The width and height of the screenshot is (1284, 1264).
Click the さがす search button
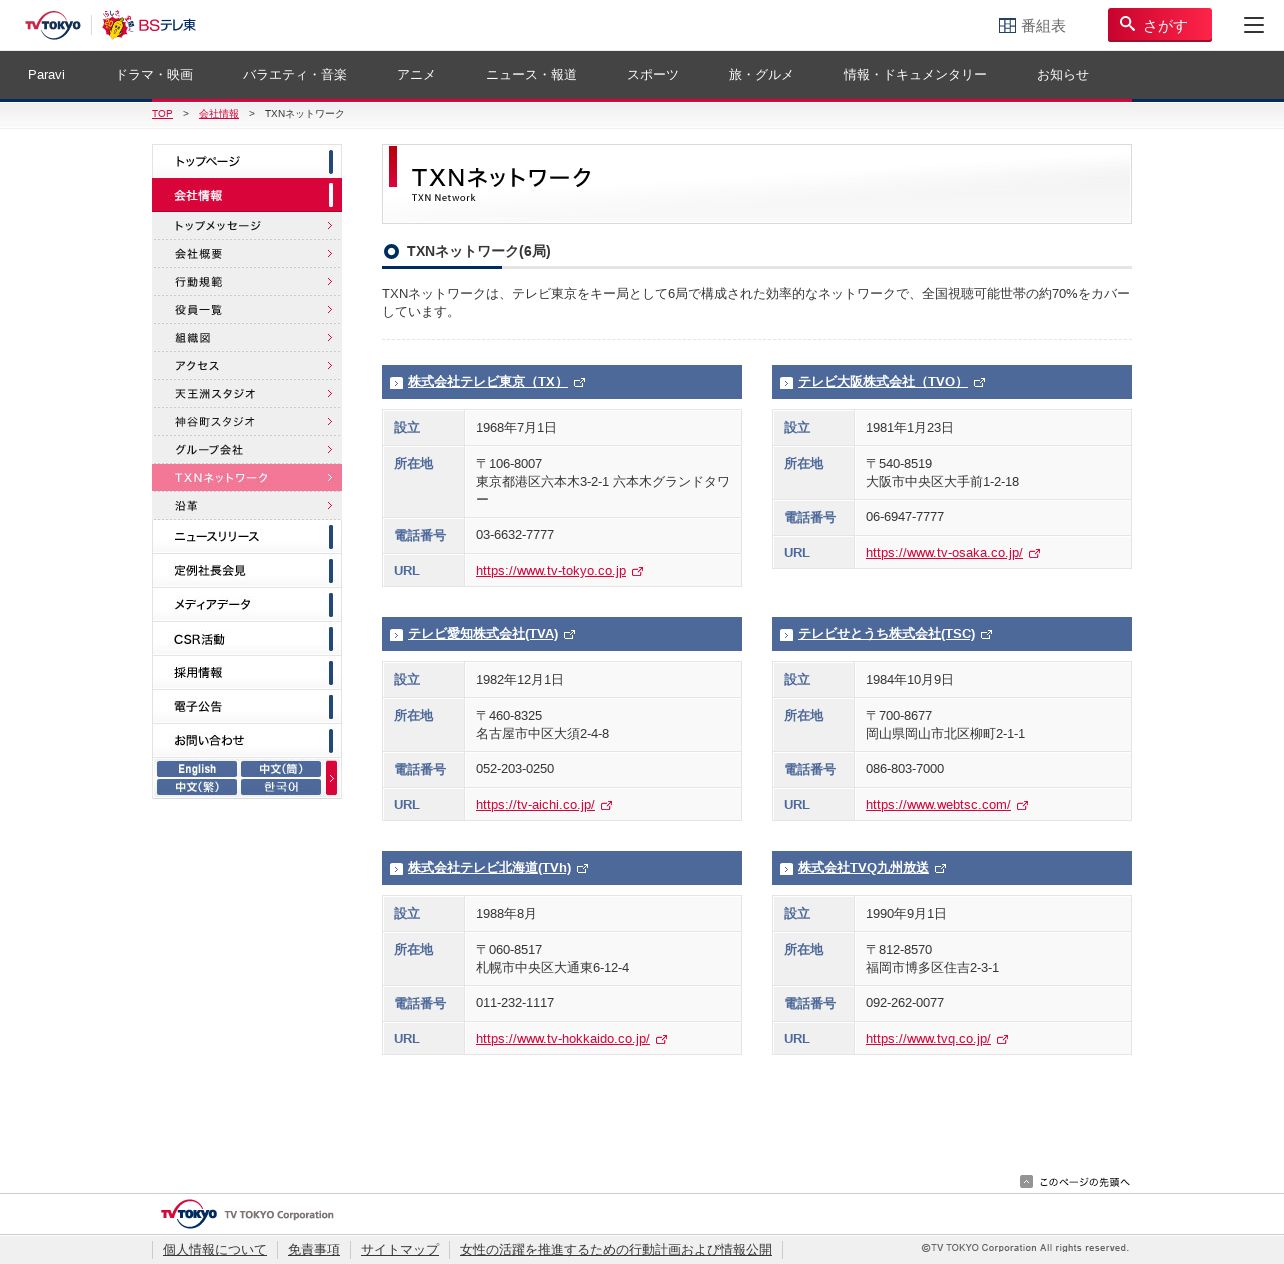(x=1159, y=25)
